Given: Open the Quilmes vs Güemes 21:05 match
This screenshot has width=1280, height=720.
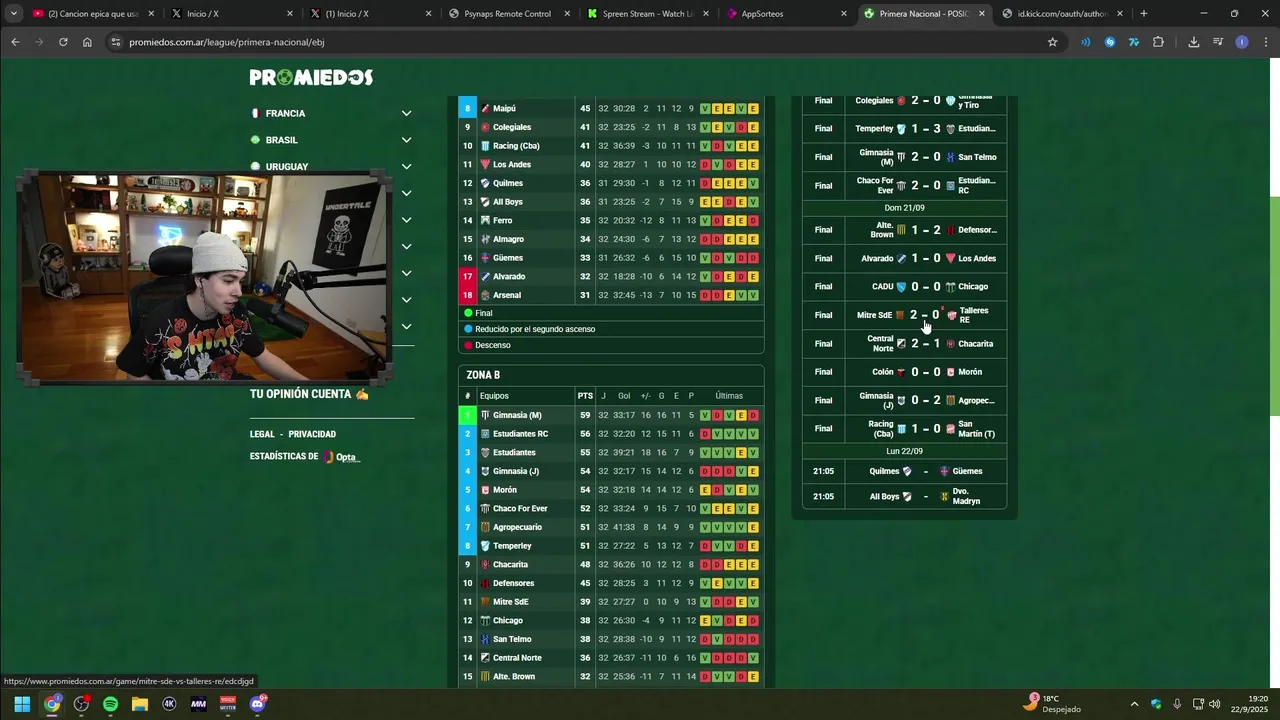Looking at the screenshot, I should (904, 471).
